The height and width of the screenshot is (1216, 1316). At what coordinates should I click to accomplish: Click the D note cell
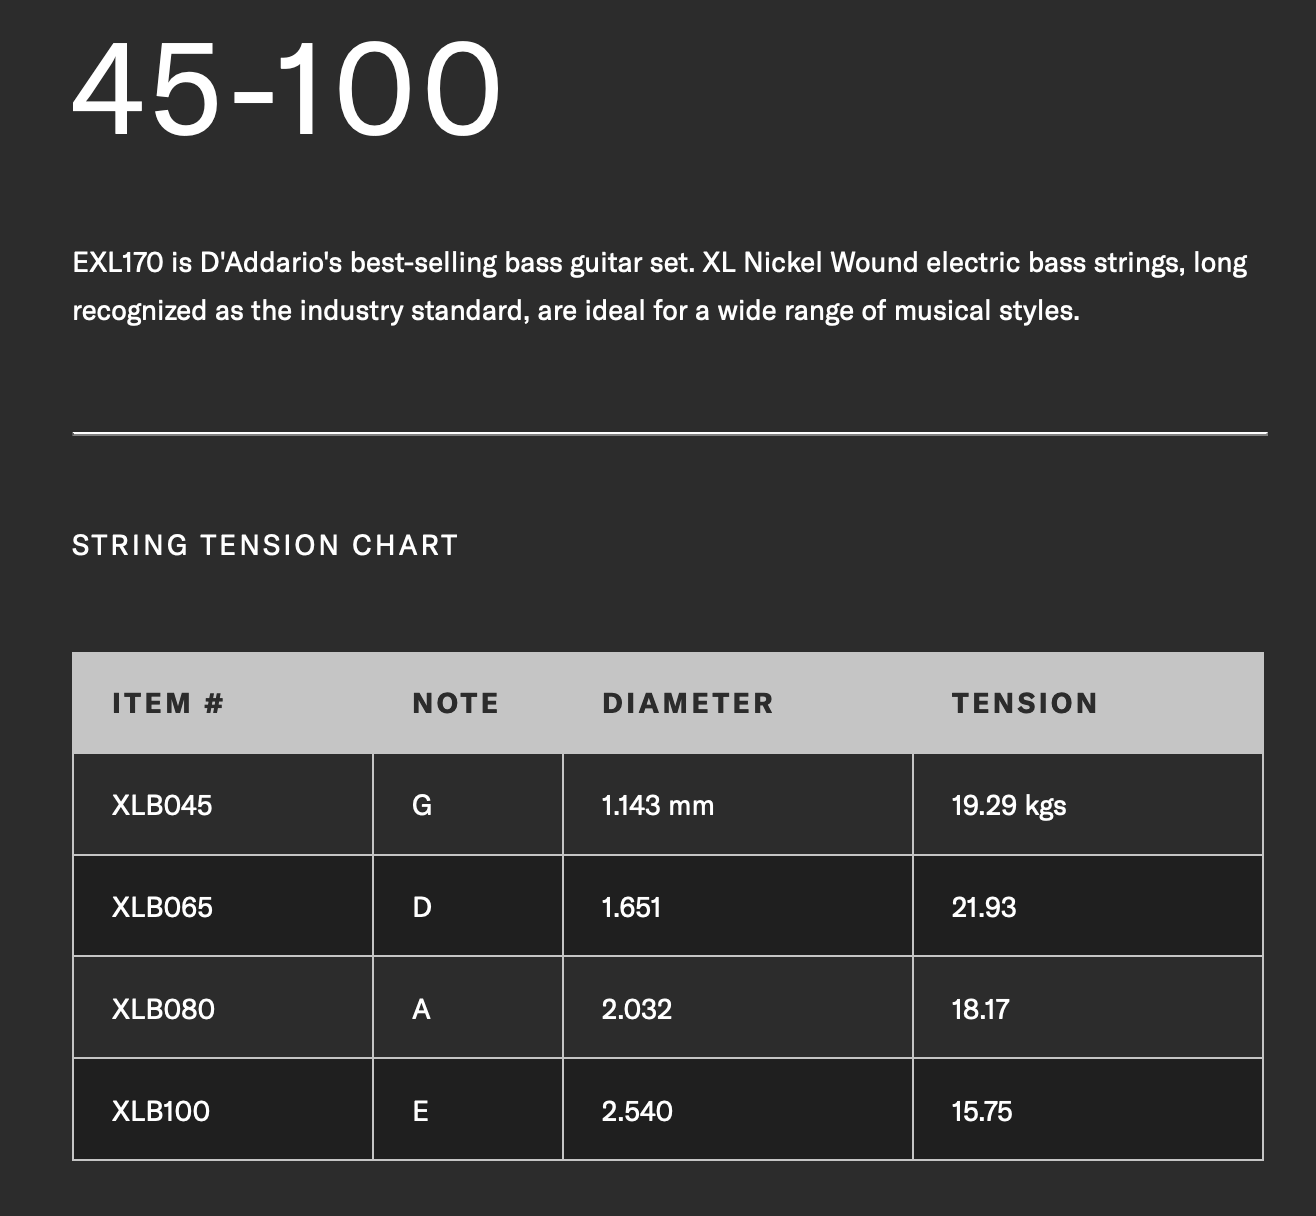coord(468,907)
